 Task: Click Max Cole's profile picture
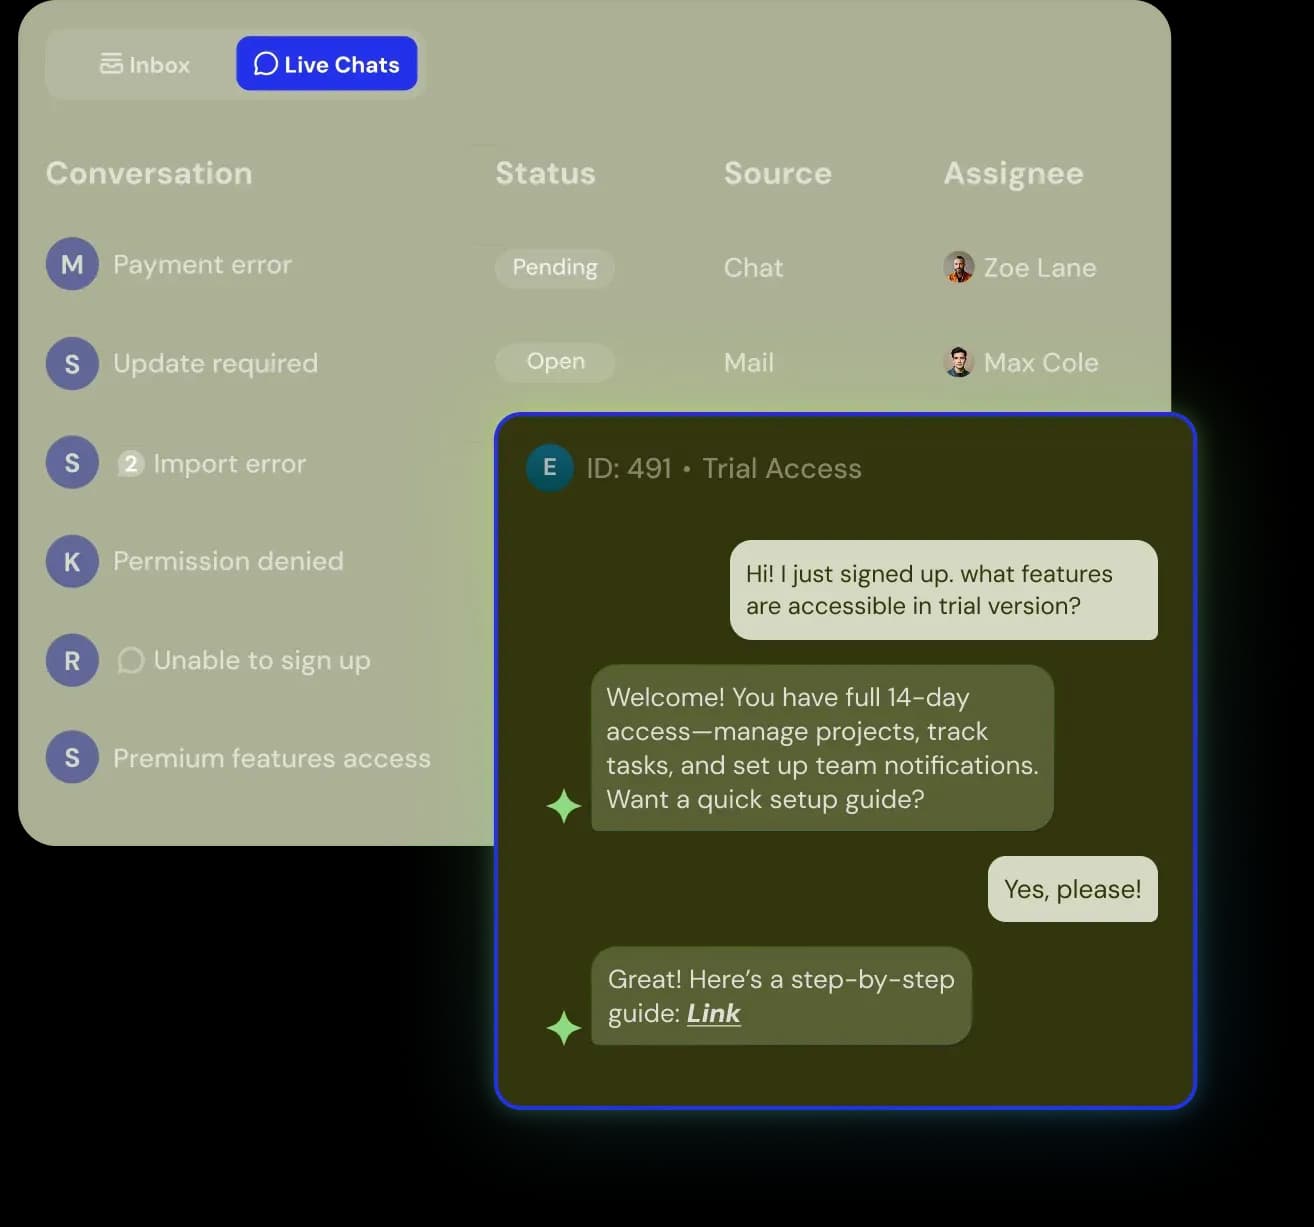[x=958, y=362]
